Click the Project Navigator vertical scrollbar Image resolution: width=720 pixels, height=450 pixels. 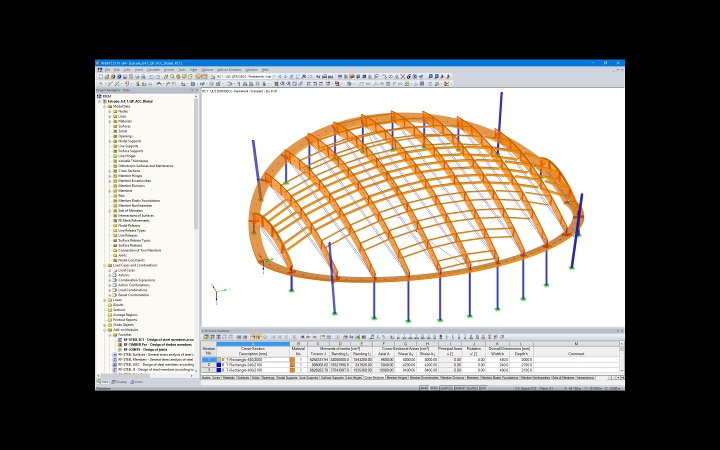coord(196,233)
